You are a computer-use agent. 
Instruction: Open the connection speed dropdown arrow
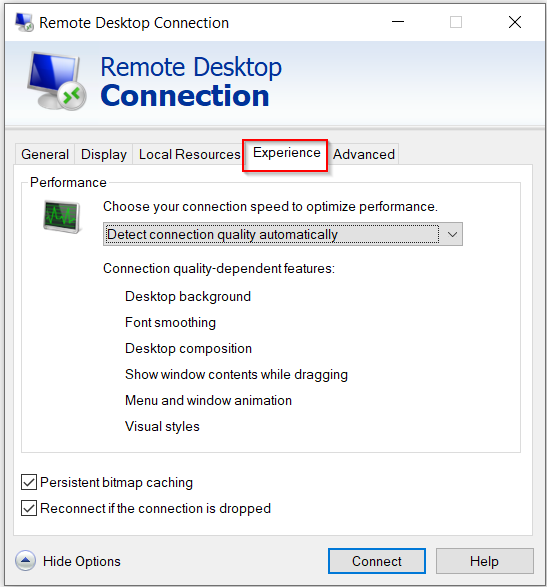point(452,234)
